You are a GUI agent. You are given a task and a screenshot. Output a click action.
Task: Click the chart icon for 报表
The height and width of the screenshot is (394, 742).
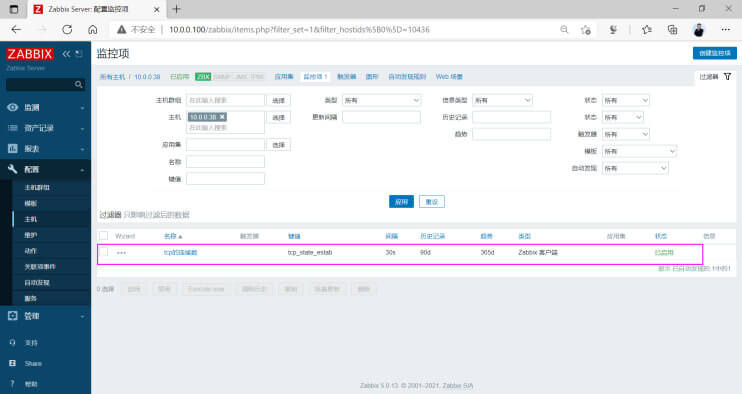13,149
